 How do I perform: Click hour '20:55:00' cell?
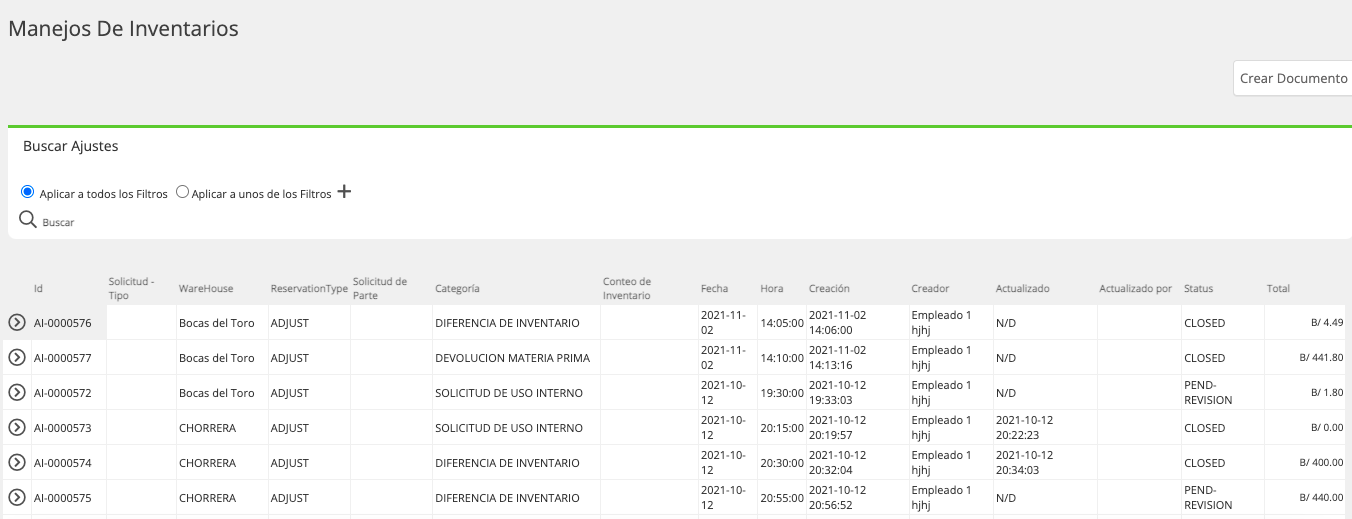coord(782,498)
